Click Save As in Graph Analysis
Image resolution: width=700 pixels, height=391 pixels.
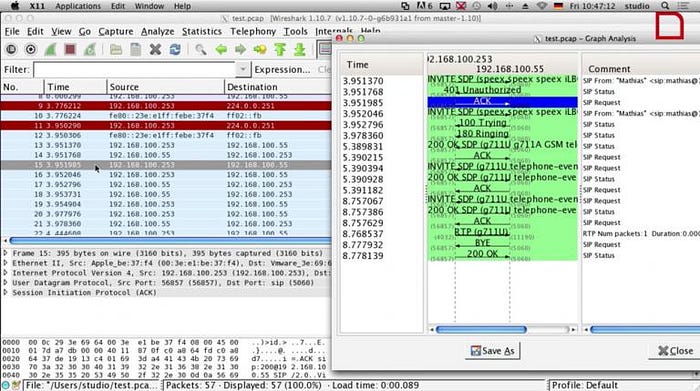pyautogui.click(x=492, y=351)
